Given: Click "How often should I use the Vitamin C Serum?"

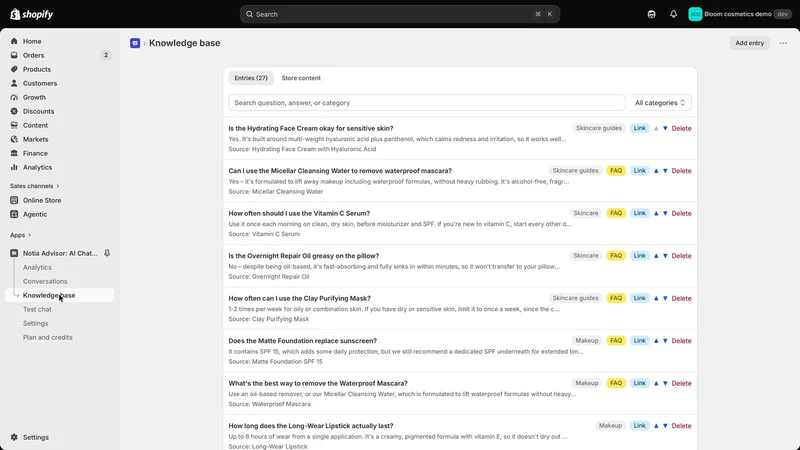Looking at the screenshot, I should pos(299,213).
